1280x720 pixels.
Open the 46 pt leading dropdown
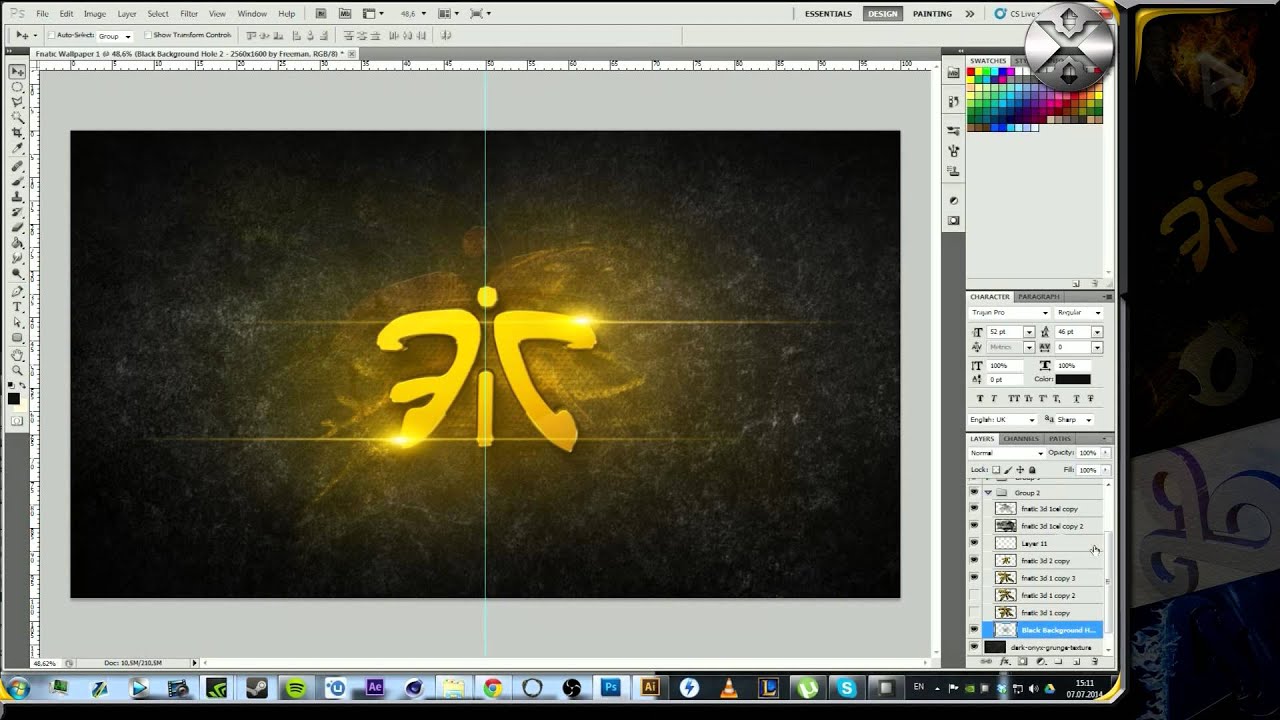(1097, 331)
